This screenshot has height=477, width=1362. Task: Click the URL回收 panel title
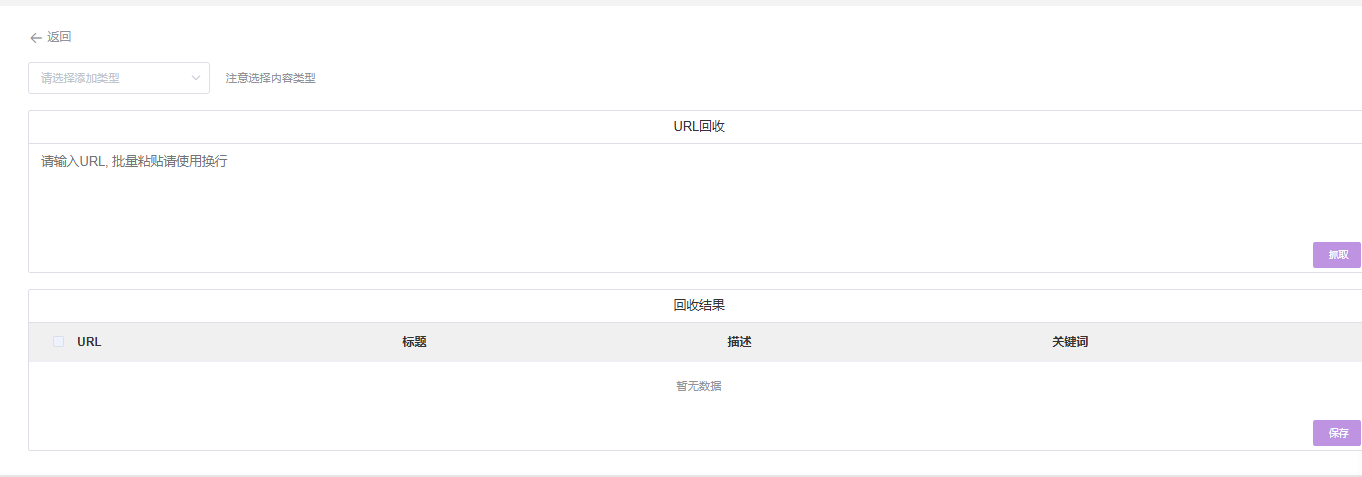click(698, 127)
